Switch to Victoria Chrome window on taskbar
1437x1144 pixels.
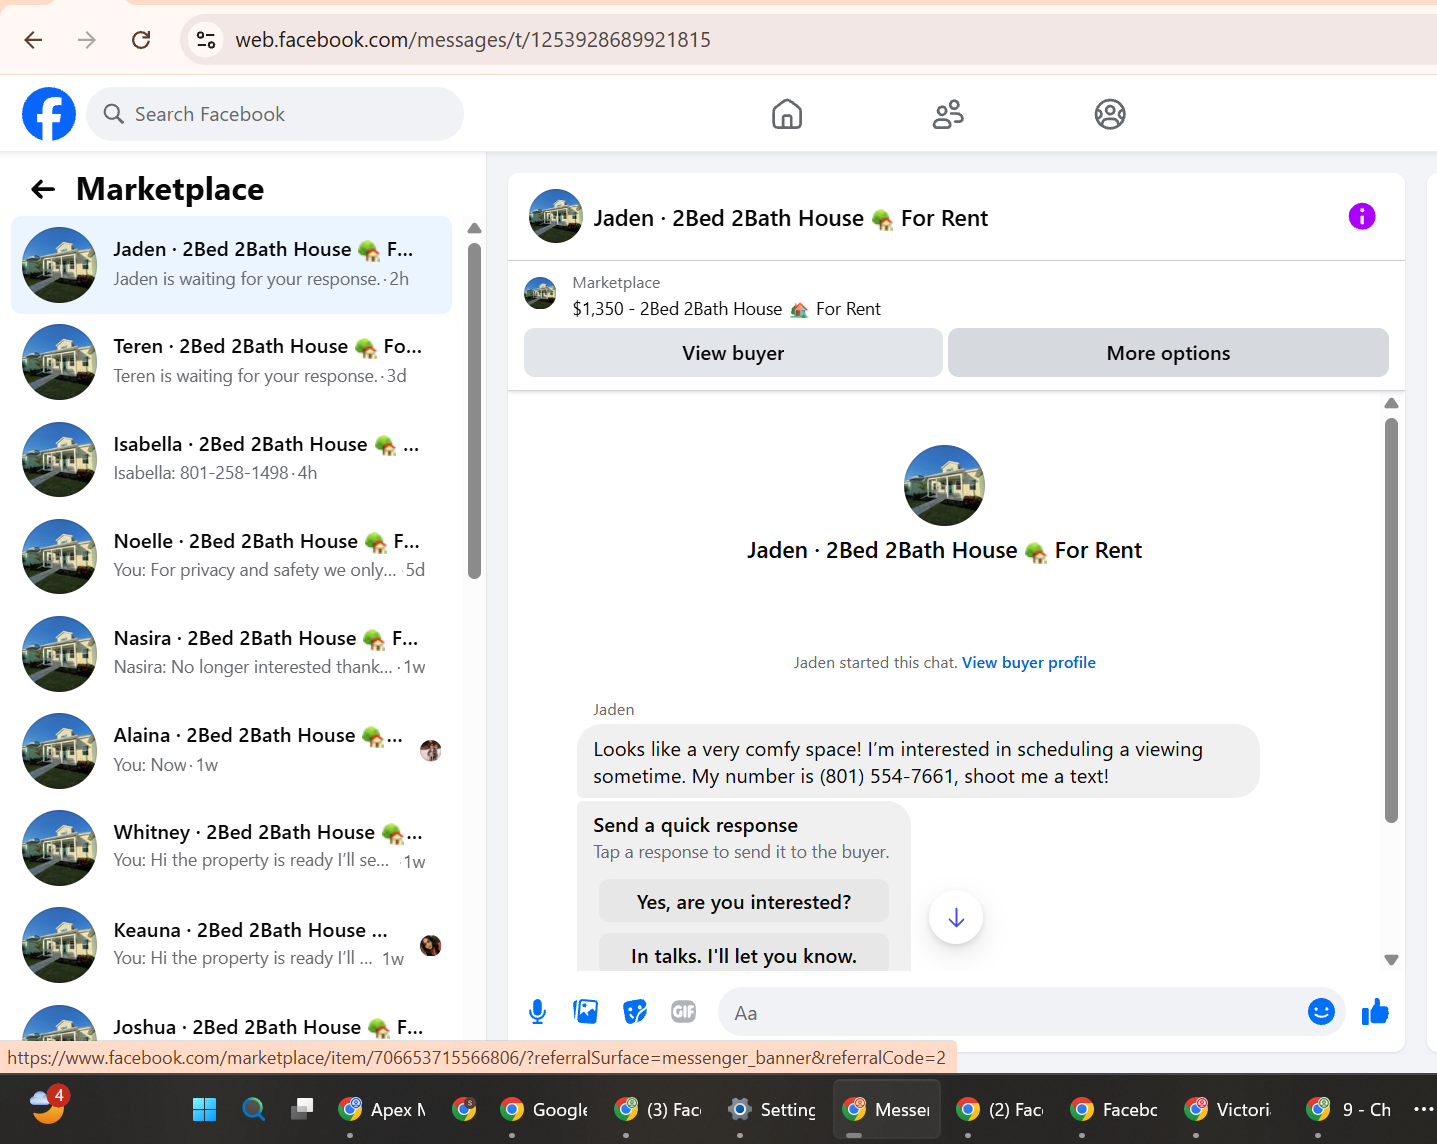[1228, 1109]
